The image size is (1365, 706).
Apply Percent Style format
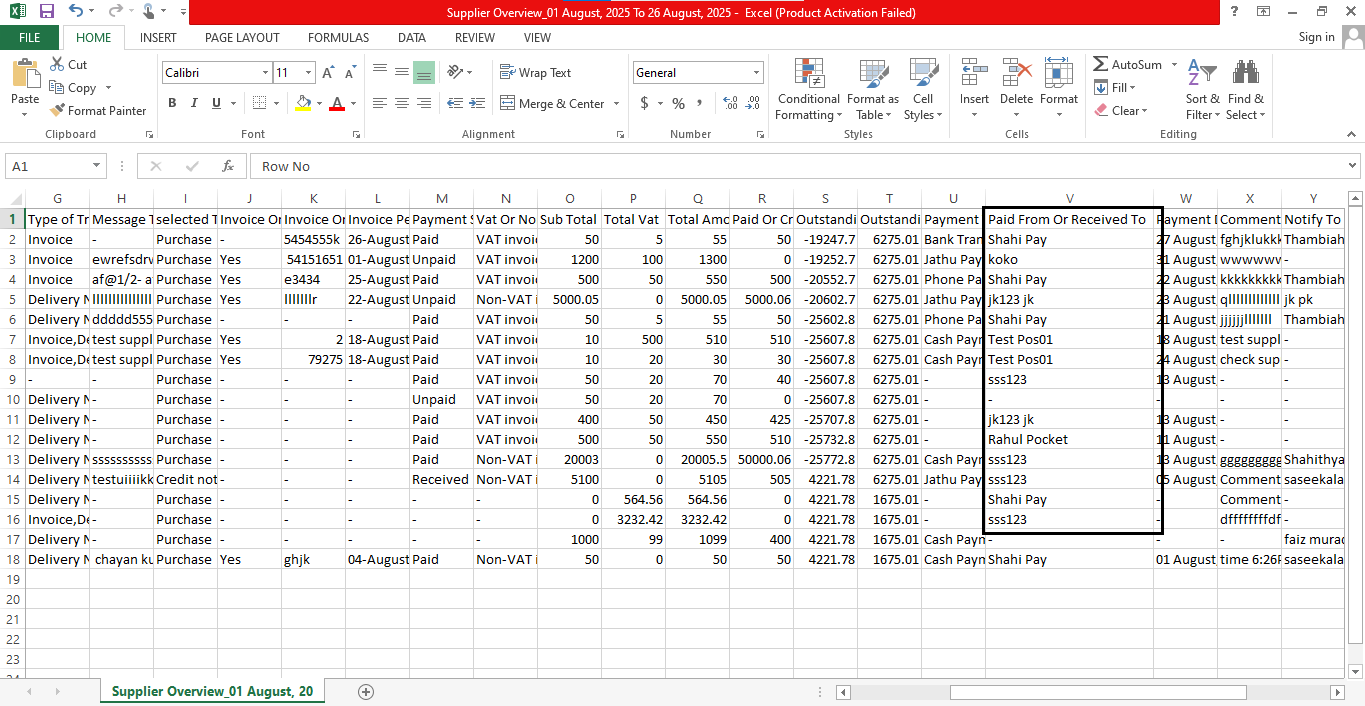[x=679, y=103]
